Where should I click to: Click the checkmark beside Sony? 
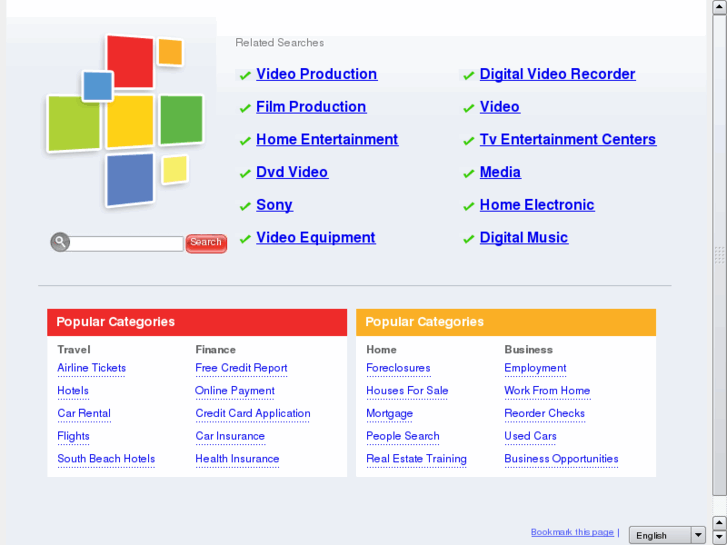pyautogui.click(x=245, y=206)
